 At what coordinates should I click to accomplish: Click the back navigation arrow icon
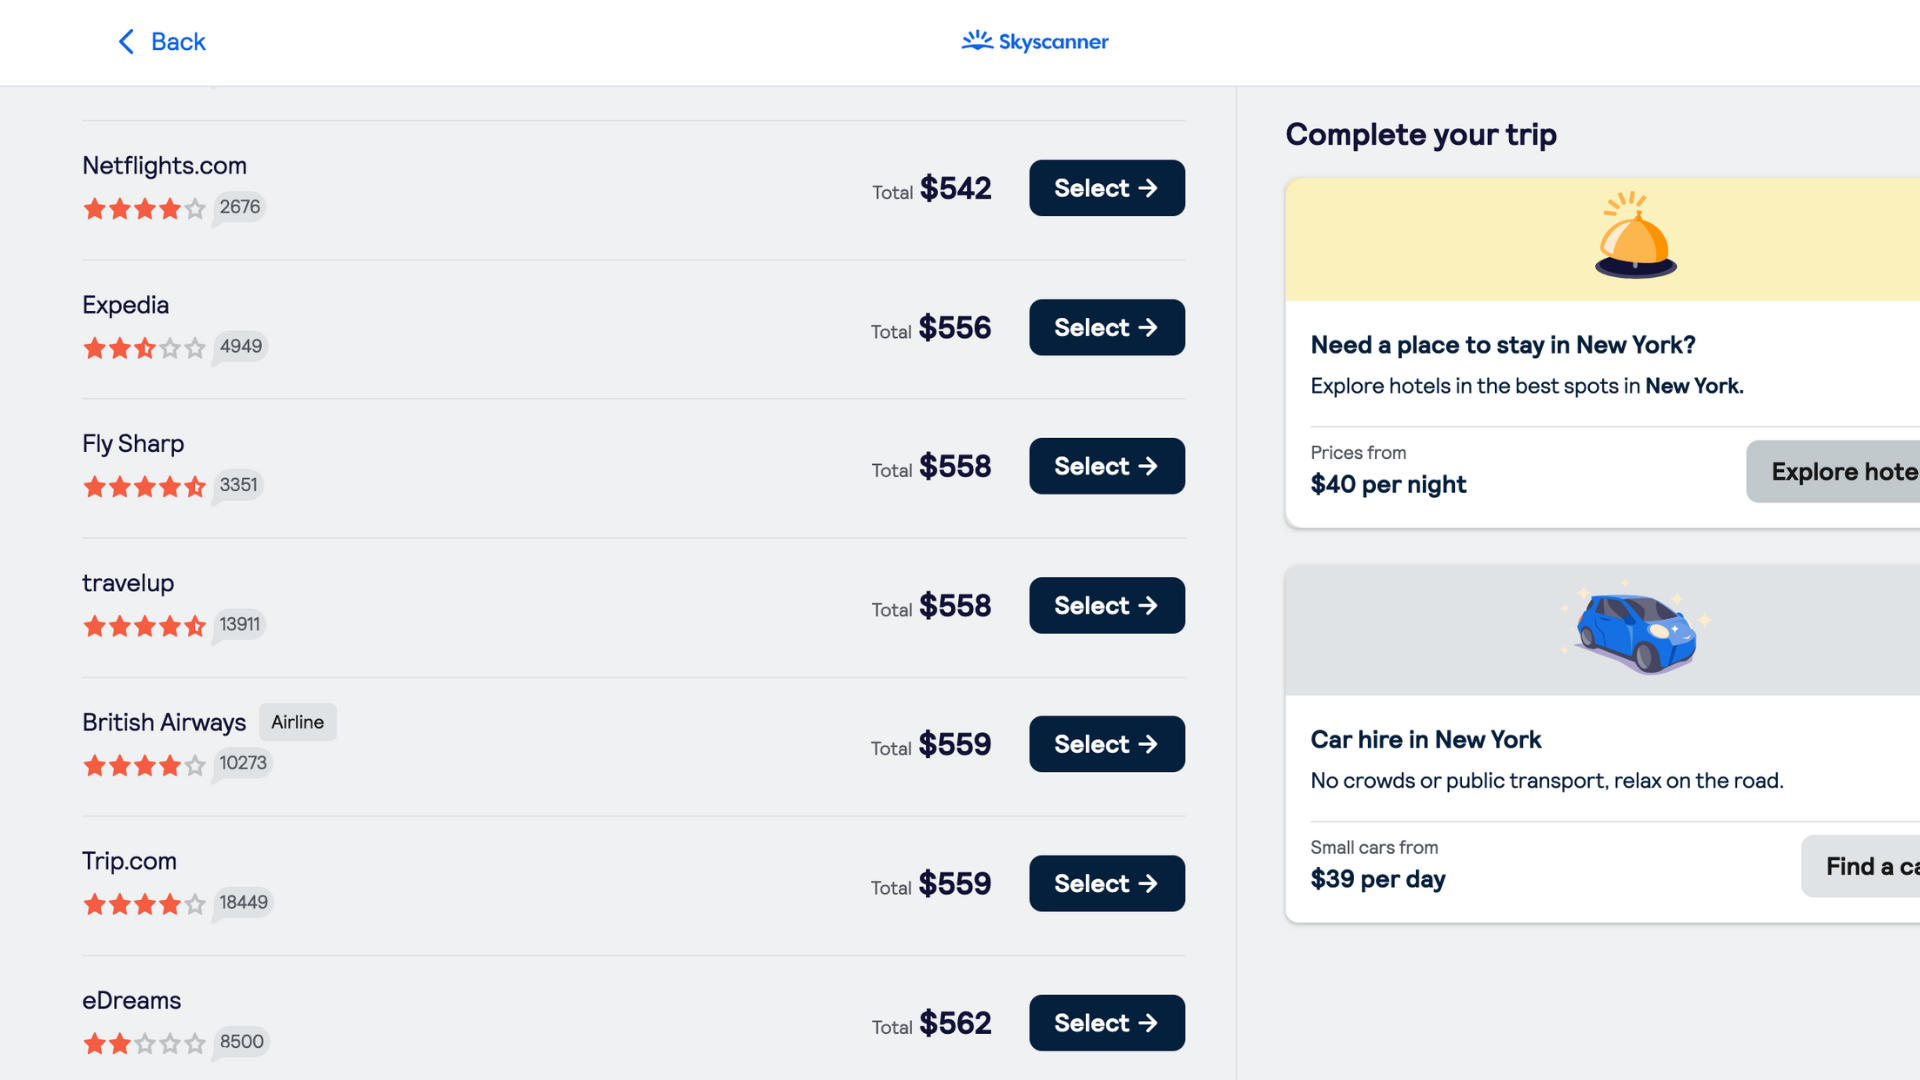[124, 41]
